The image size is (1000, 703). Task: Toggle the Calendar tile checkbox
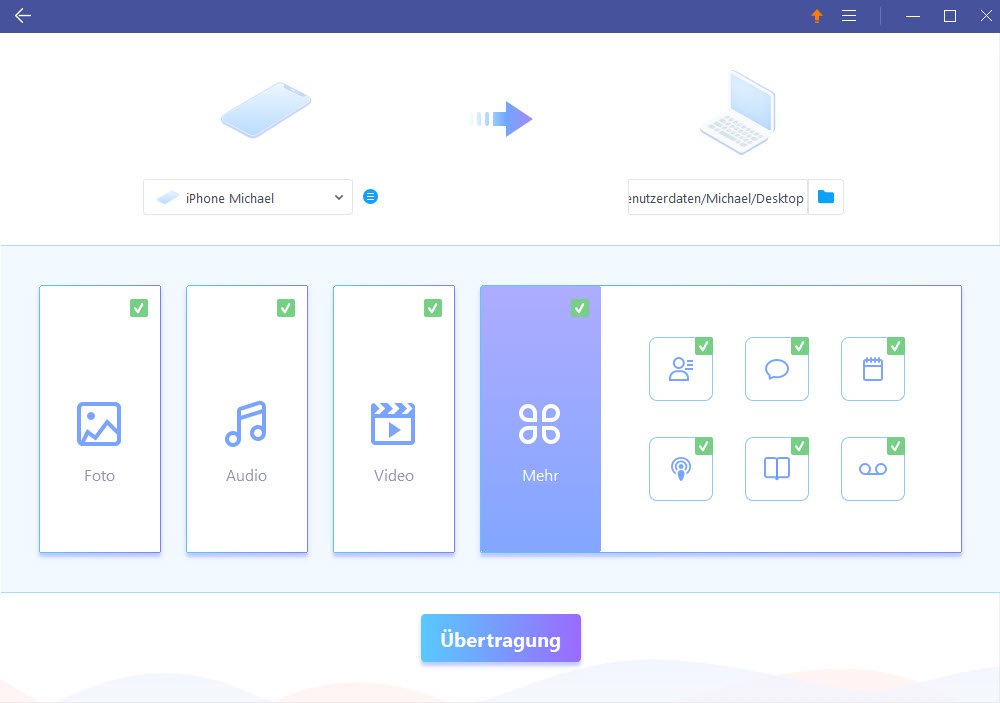pyautogui.click(x=896, y=346)
